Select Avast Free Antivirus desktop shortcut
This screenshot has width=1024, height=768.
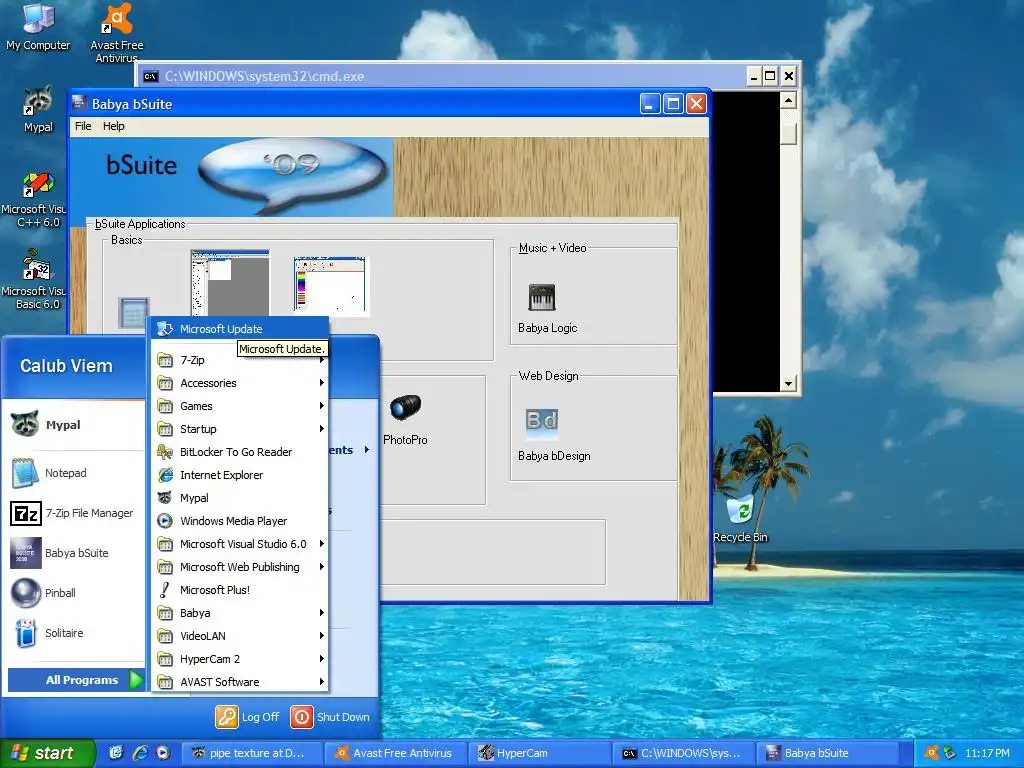click(x=117, y=33)
